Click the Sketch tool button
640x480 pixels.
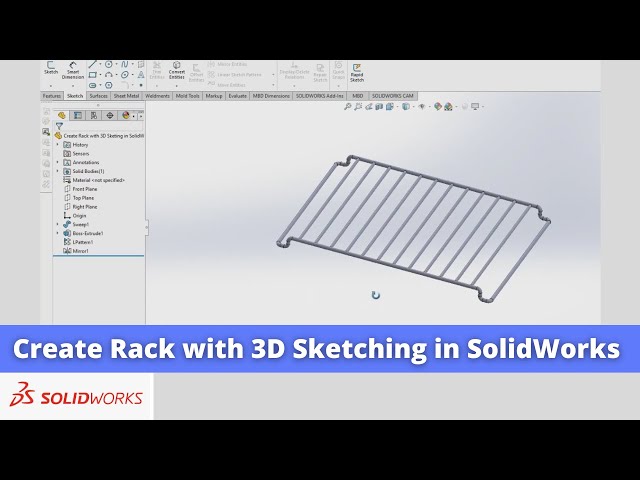50,68
